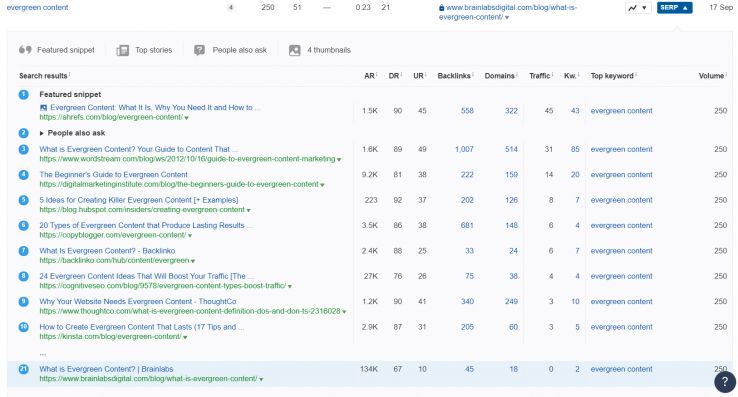Open the copyblogger URL dropdown arrow
Viewport: 738px width, 397px height.
(190, 235)
